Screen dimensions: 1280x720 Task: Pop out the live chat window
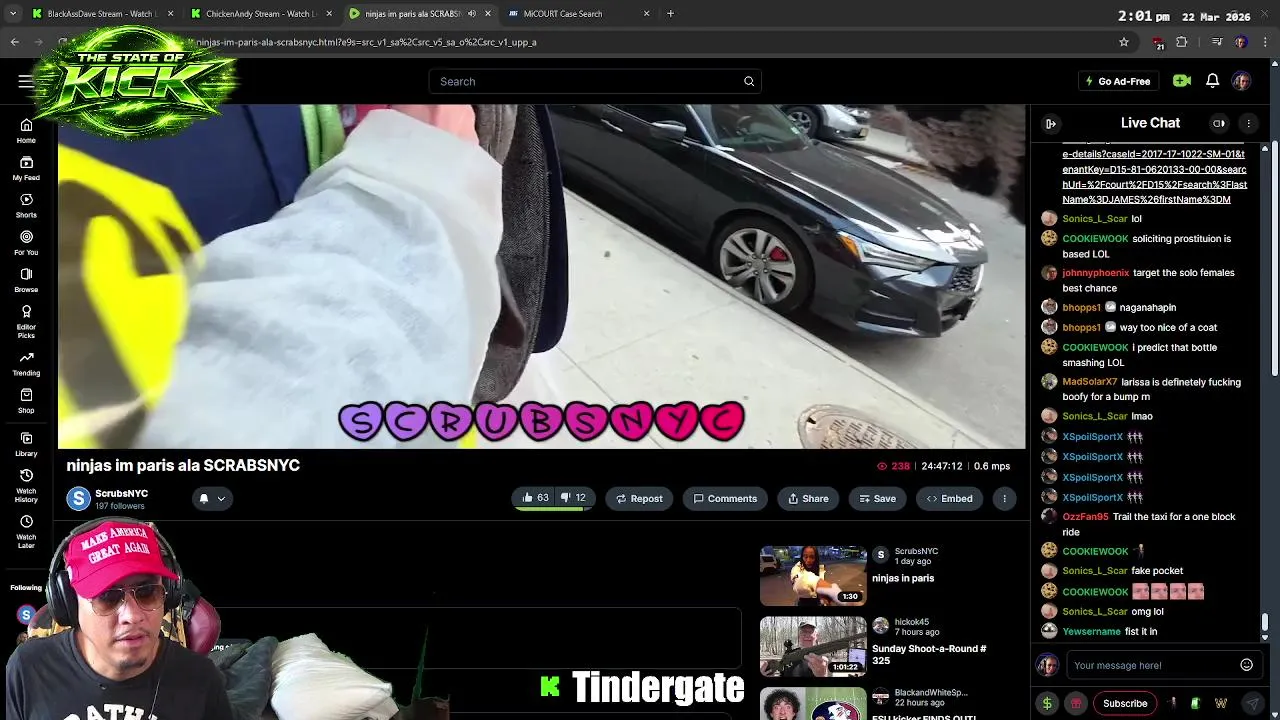(1219, 123)
